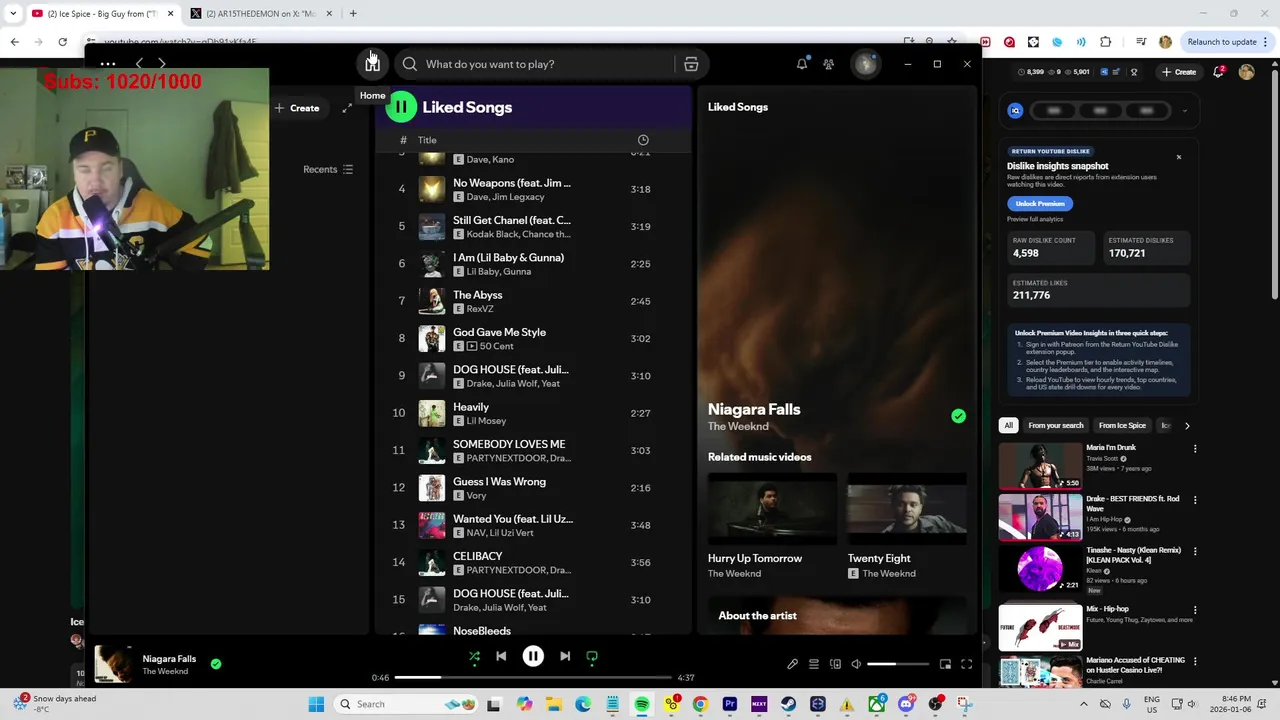The image size is (1280, 720).
Task: Open a new Chrome tab
Action: (353, 14)
